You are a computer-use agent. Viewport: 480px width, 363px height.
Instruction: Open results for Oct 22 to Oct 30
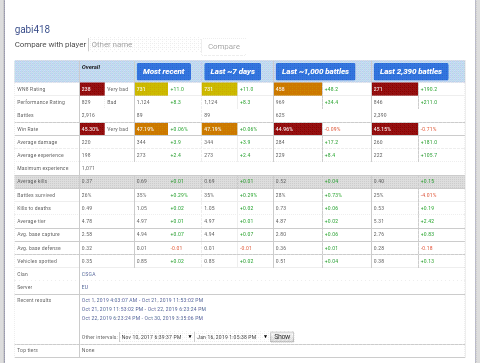tap(142, 318)
